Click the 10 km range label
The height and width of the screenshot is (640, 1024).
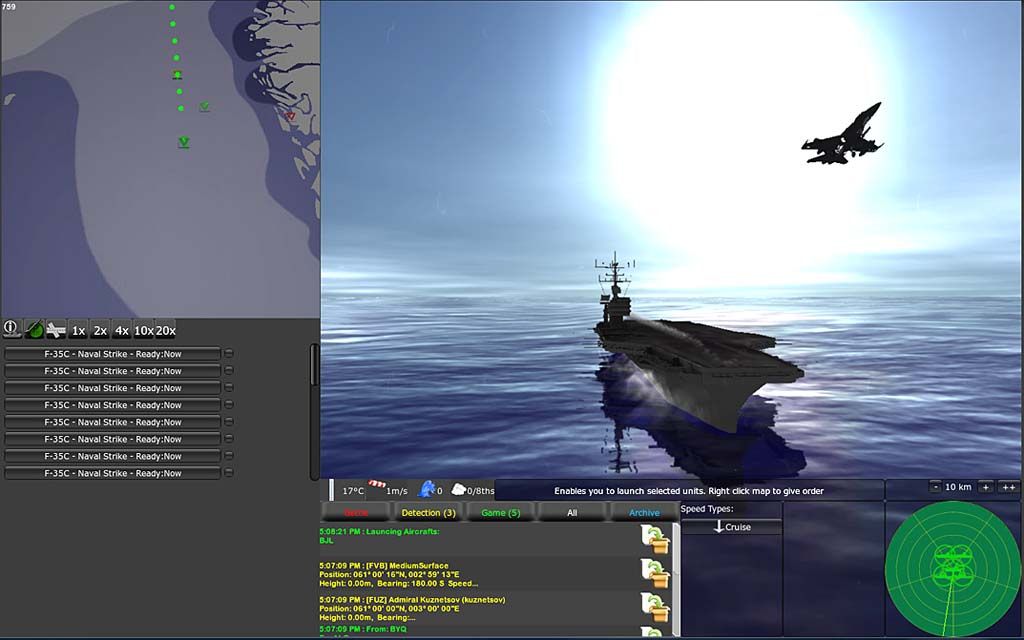[x=958, y=487]
